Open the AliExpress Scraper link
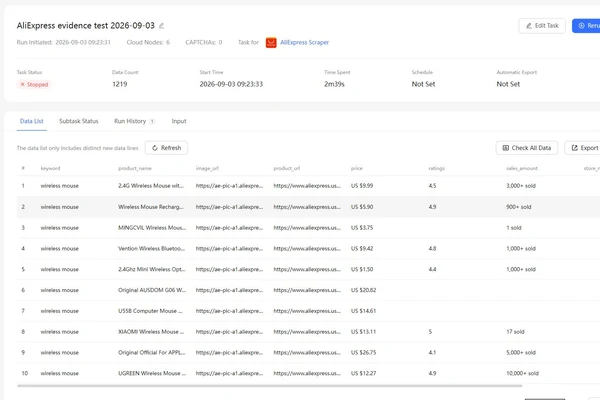This screenshot has width=600, height=400. click(x=304, y=42)
